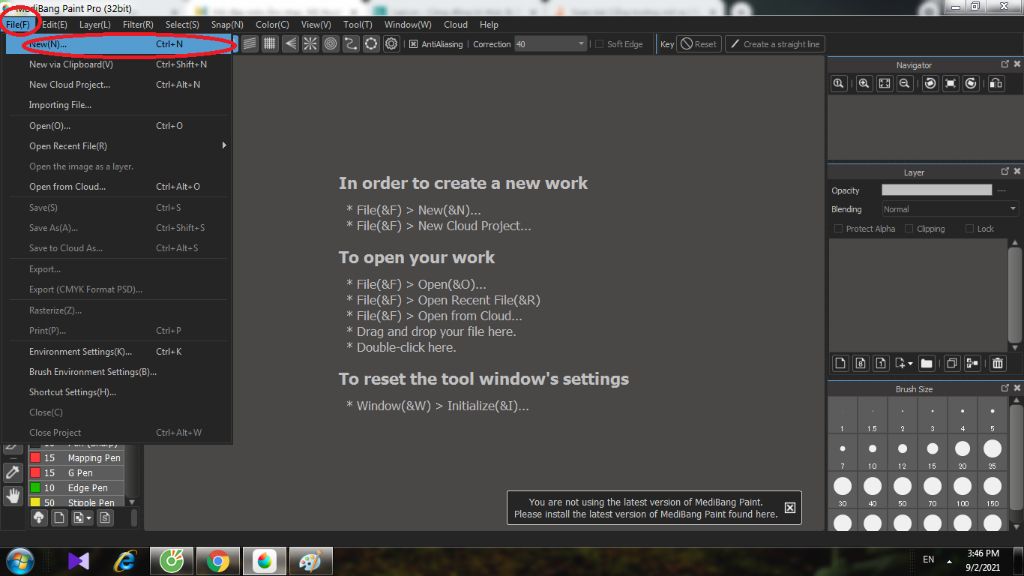Viewport: 1024px width, 576px height.
Task: Select brush size 100 swatch
Action: (x=963, y=490)
